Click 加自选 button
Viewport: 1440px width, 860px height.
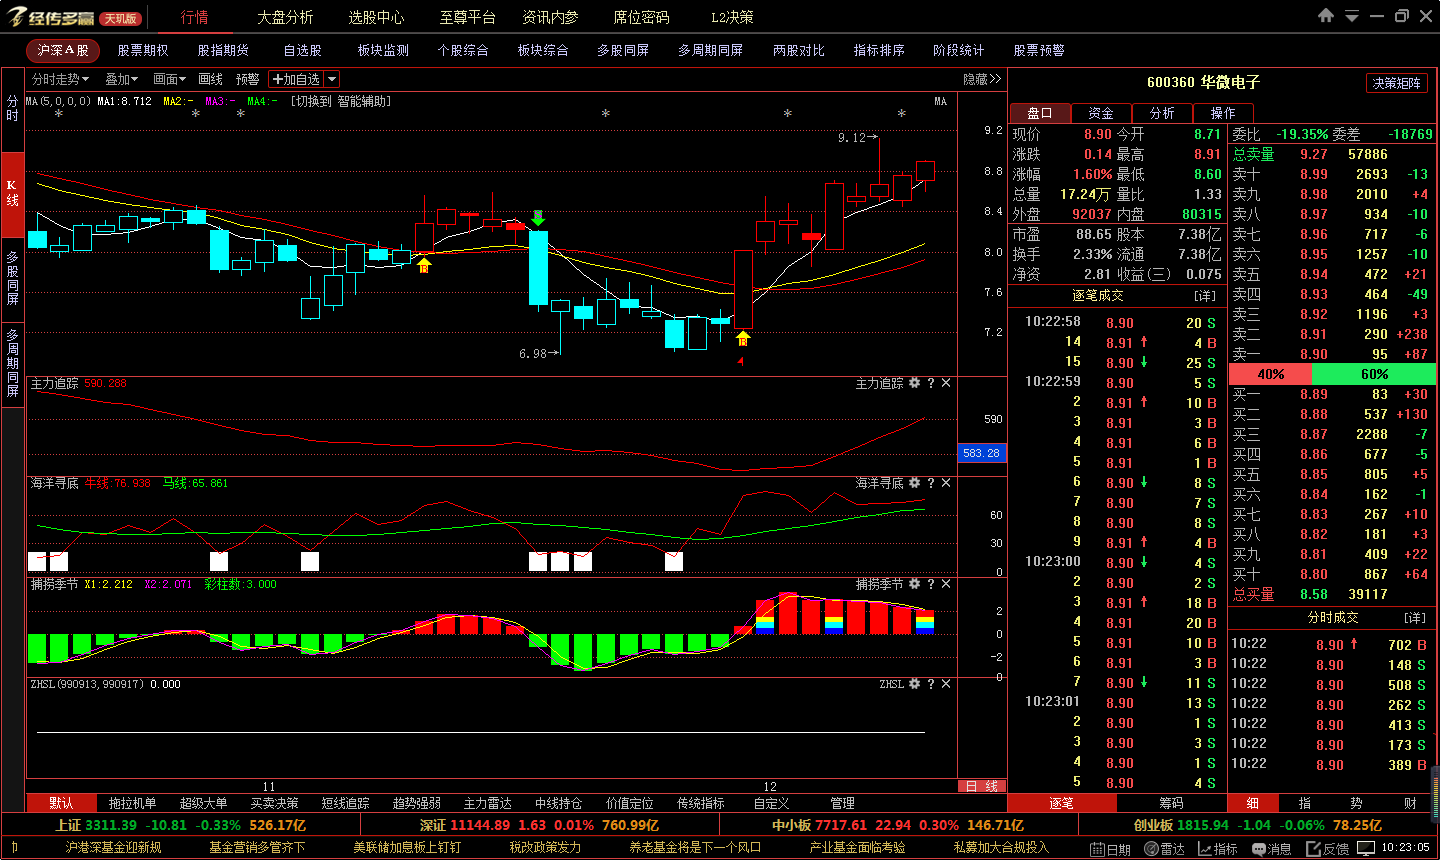point(297,79)
